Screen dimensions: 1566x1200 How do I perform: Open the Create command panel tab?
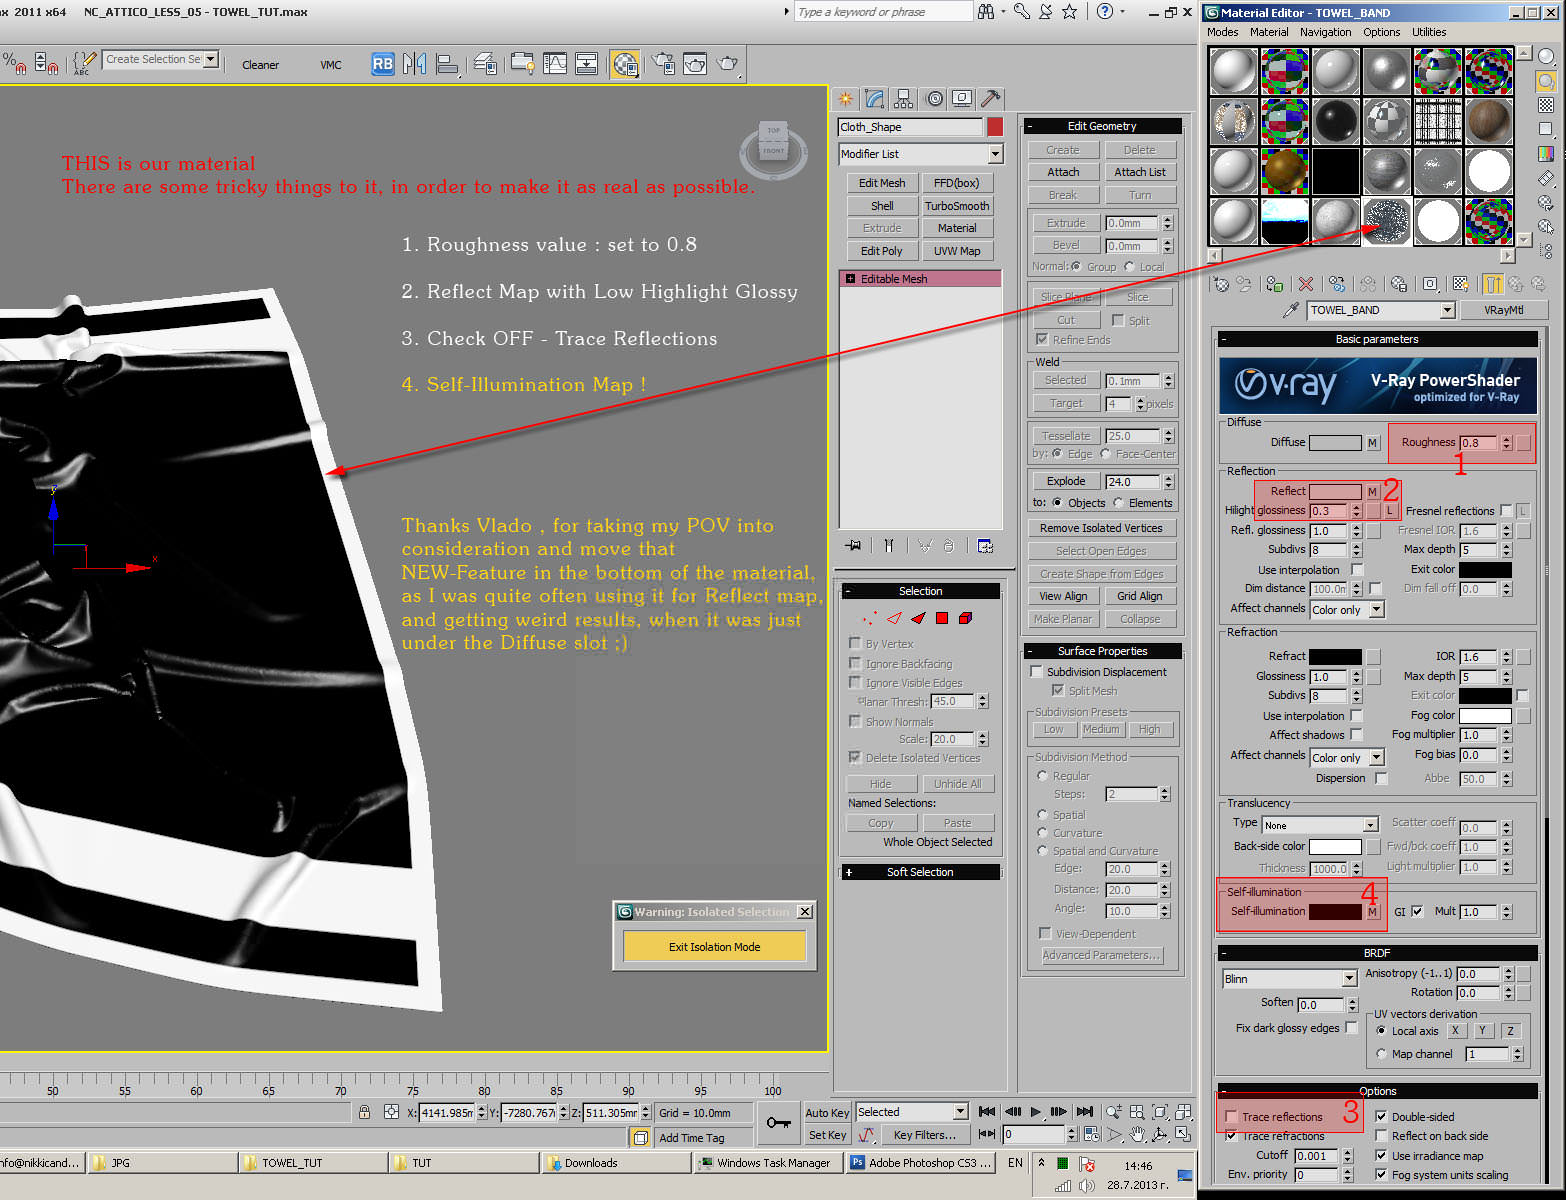point(846,98)
